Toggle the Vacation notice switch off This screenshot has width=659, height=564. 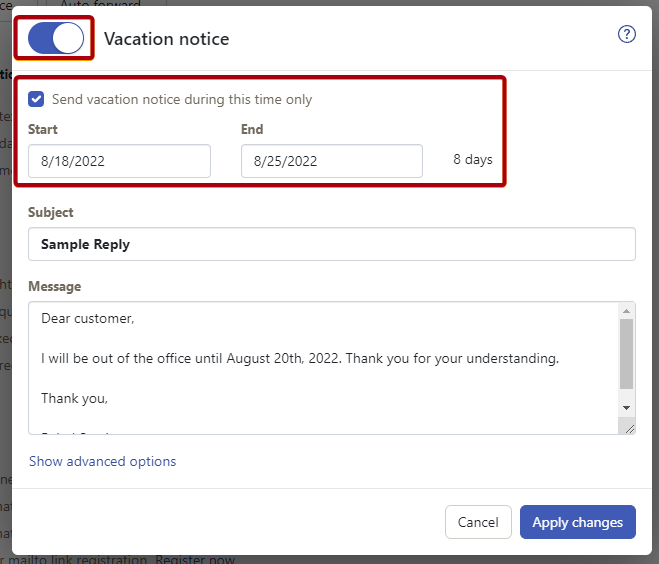coord(56,38)
